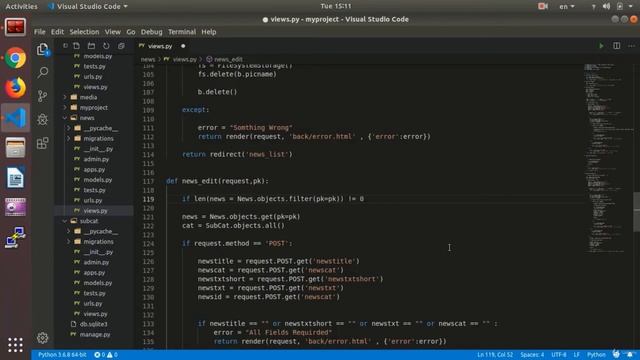Screen dimensions: 640x360
Task: Open manage.py in the explorer
Action: 95,334
